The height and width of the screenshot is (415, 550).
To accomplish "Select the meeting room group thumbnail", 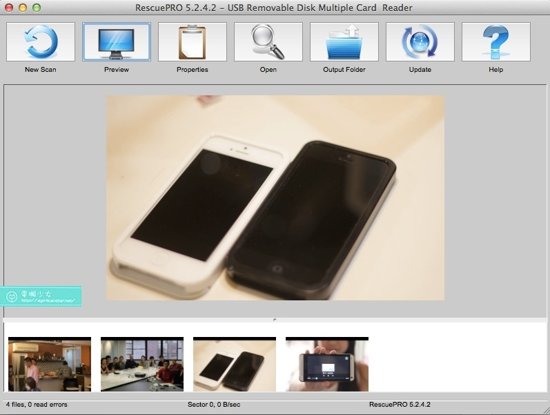I will tap(142, 364).
